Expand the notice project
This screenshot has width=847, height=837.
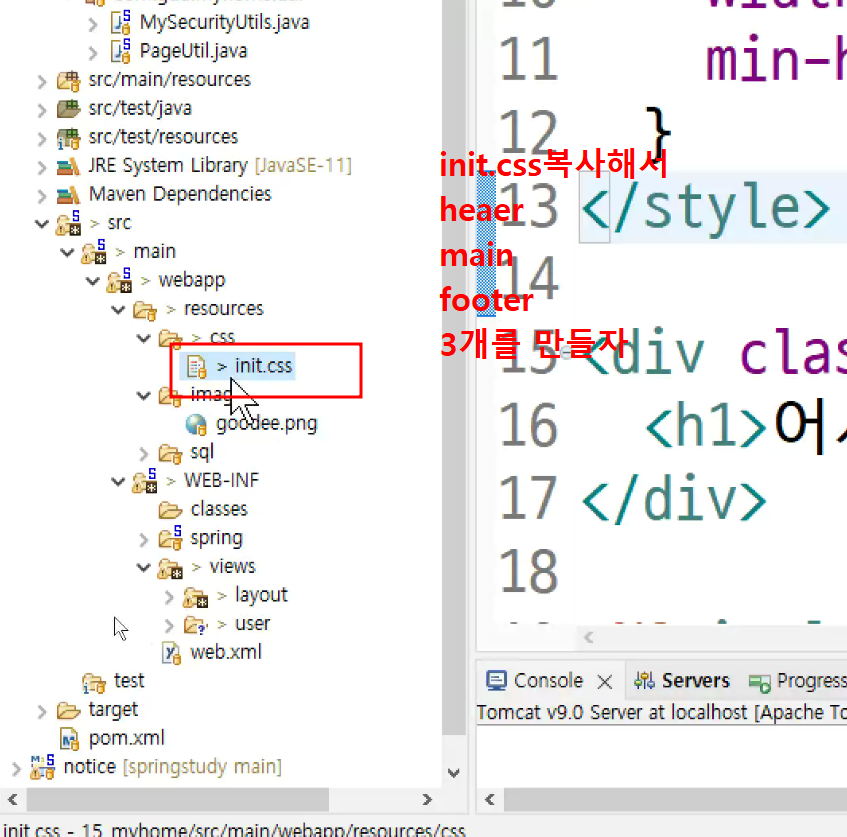(16, 768)
